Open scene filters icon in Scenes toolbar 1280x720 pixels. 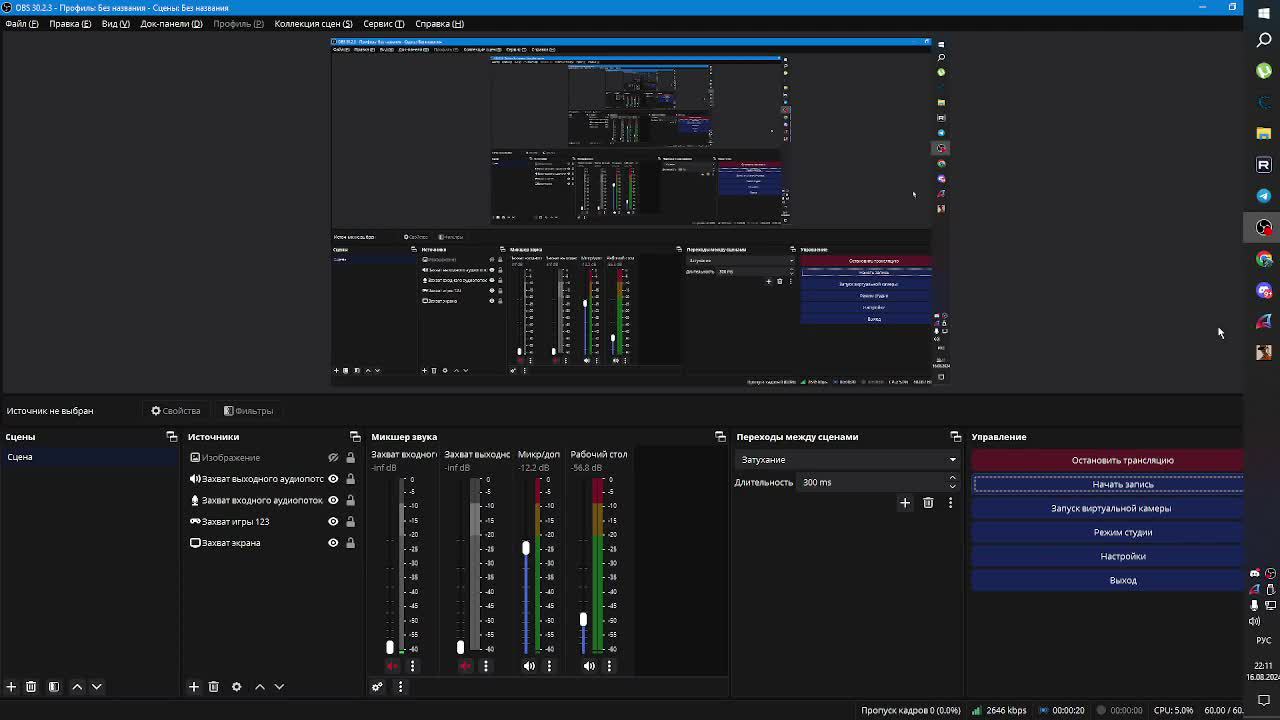click(54, 687)
